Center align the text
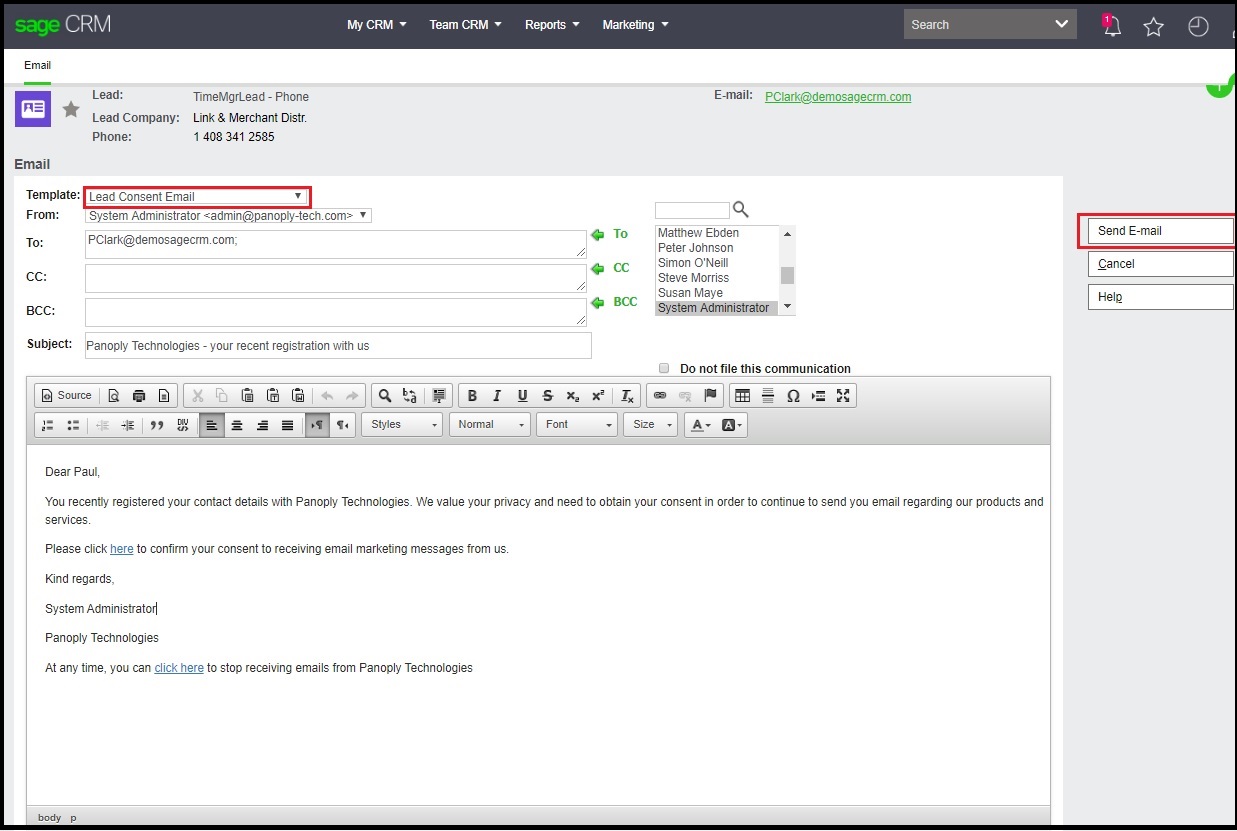 237,425
